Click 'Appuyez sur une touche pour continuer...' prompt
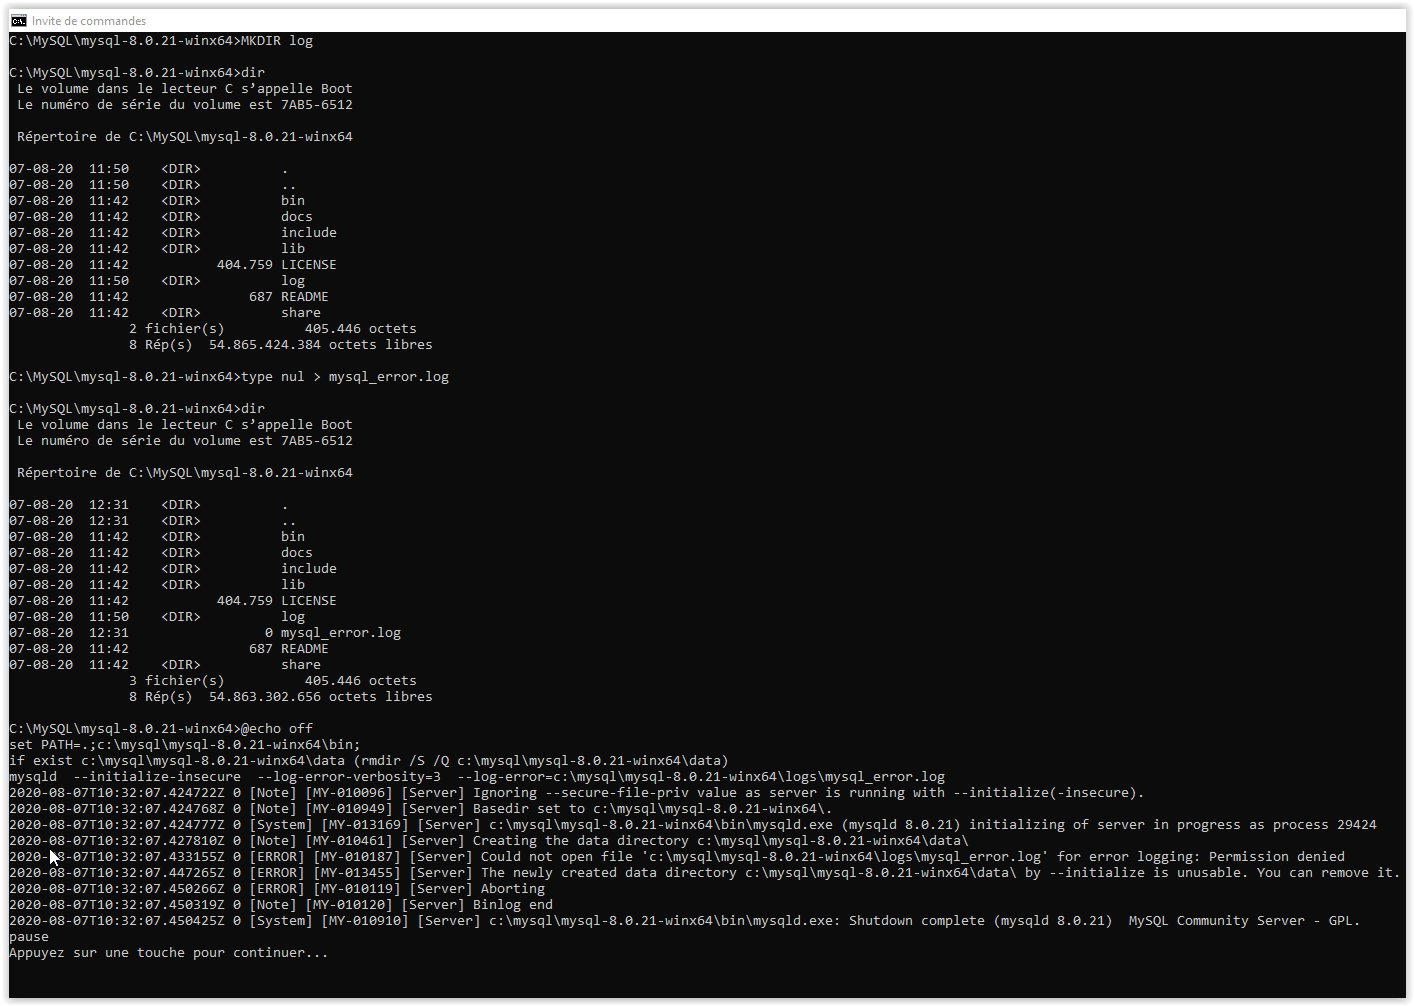Image resolution: width=1414 pixels, height=1006 pixels. 169,953
